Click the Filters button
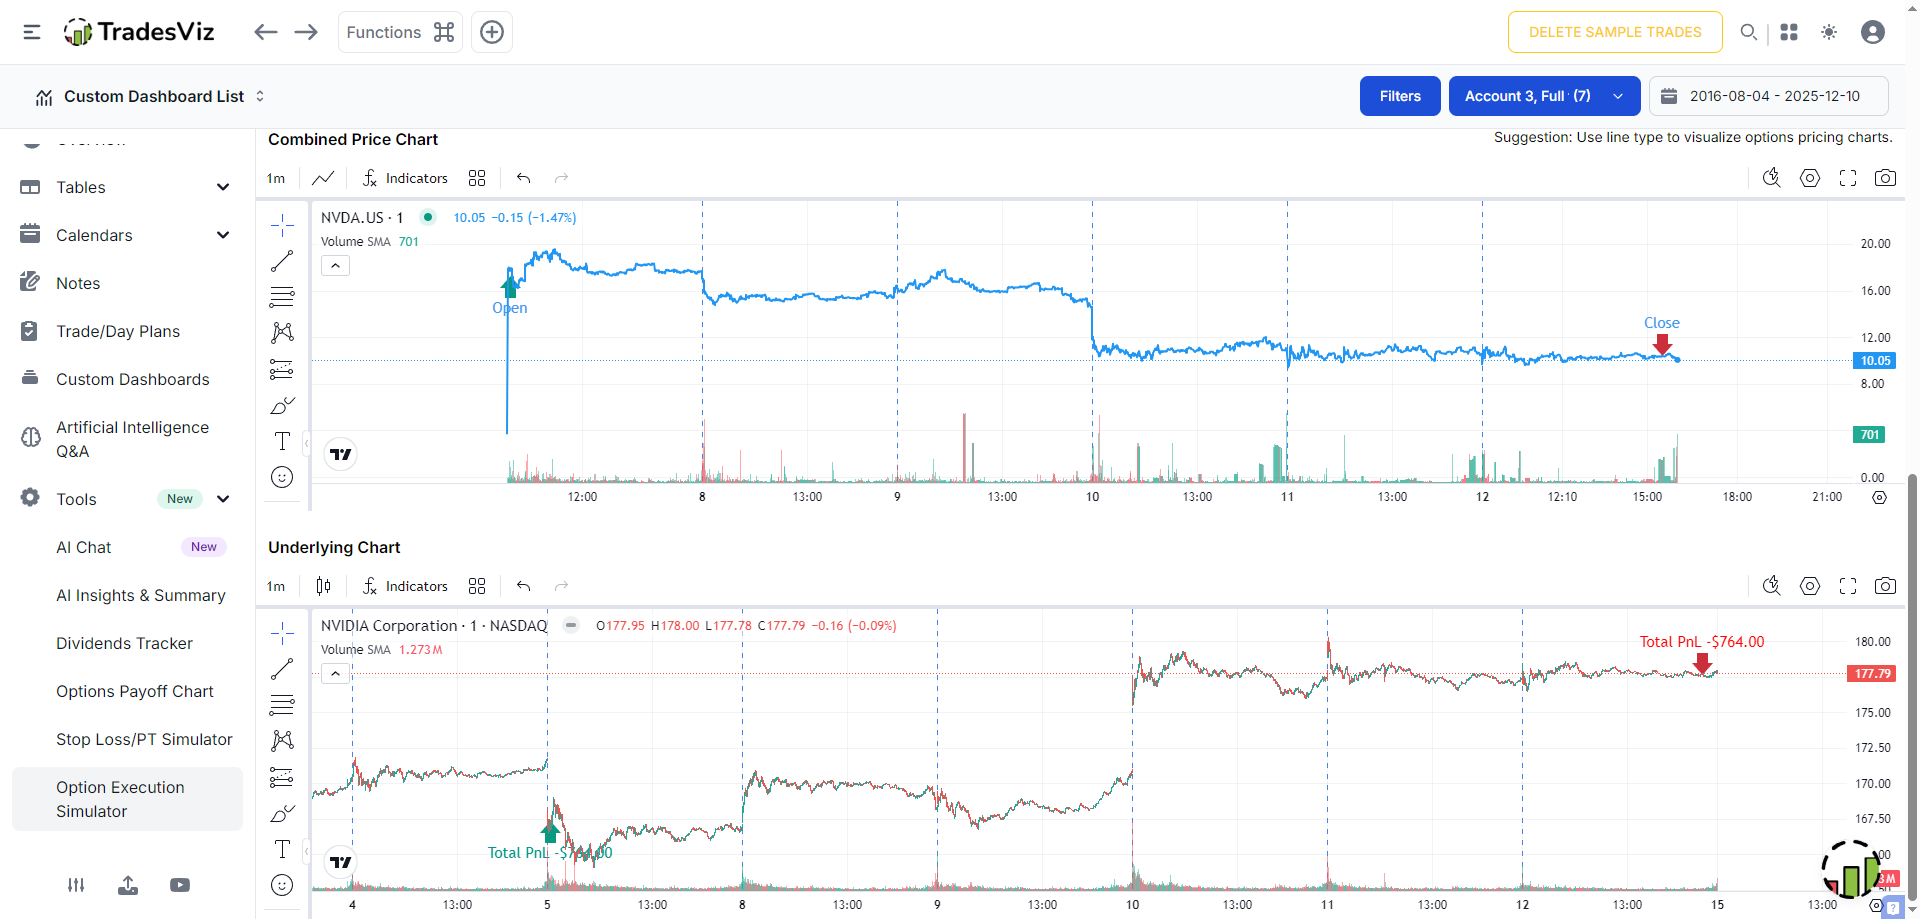This screenshot has width=1920, height=919. click(x=1400, y=96)
